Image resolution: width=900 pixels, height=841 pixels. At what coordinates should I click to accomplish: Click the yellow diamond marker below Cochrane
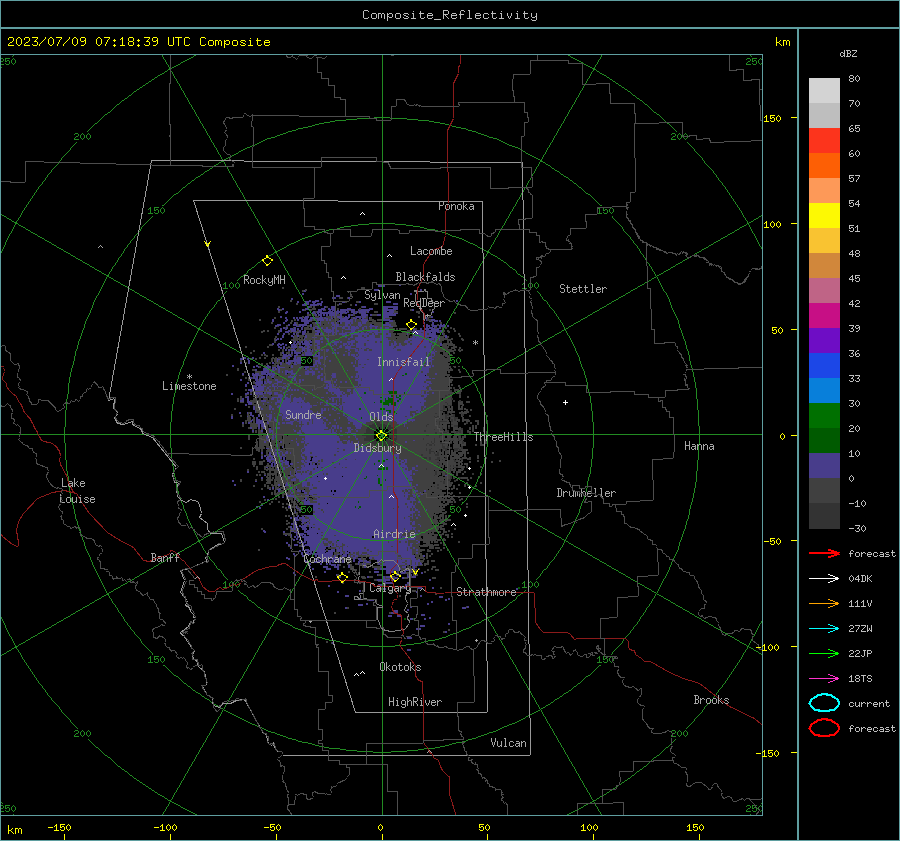[x=343, y=577]
